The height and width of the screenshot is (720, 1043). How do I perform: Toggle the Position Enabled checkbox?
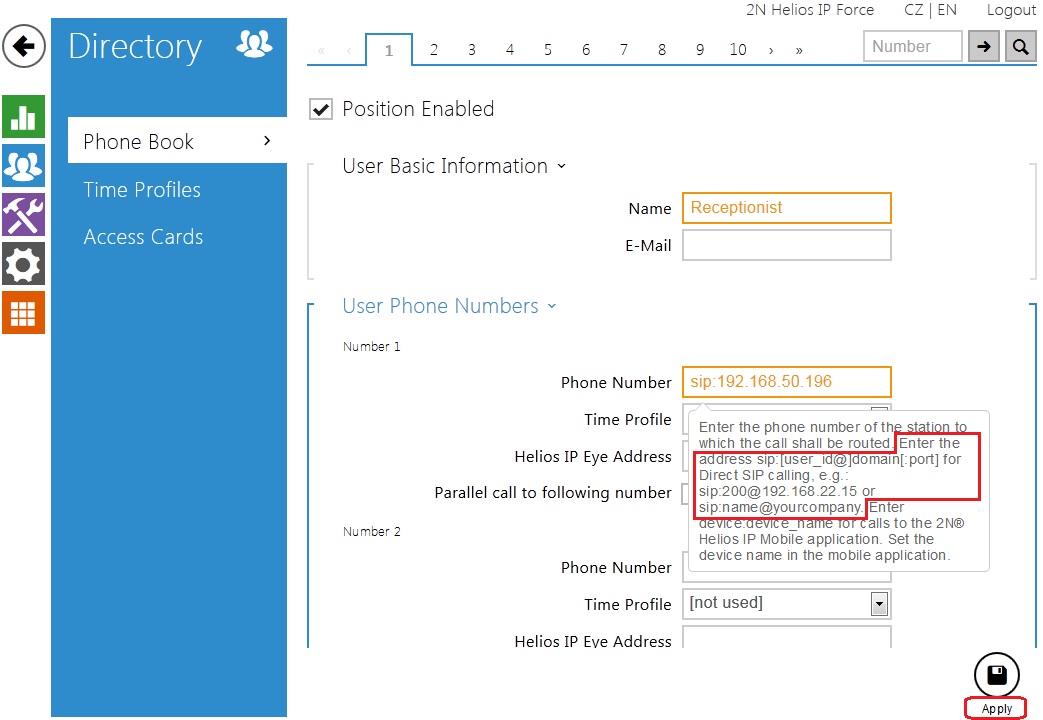[321, 109]
